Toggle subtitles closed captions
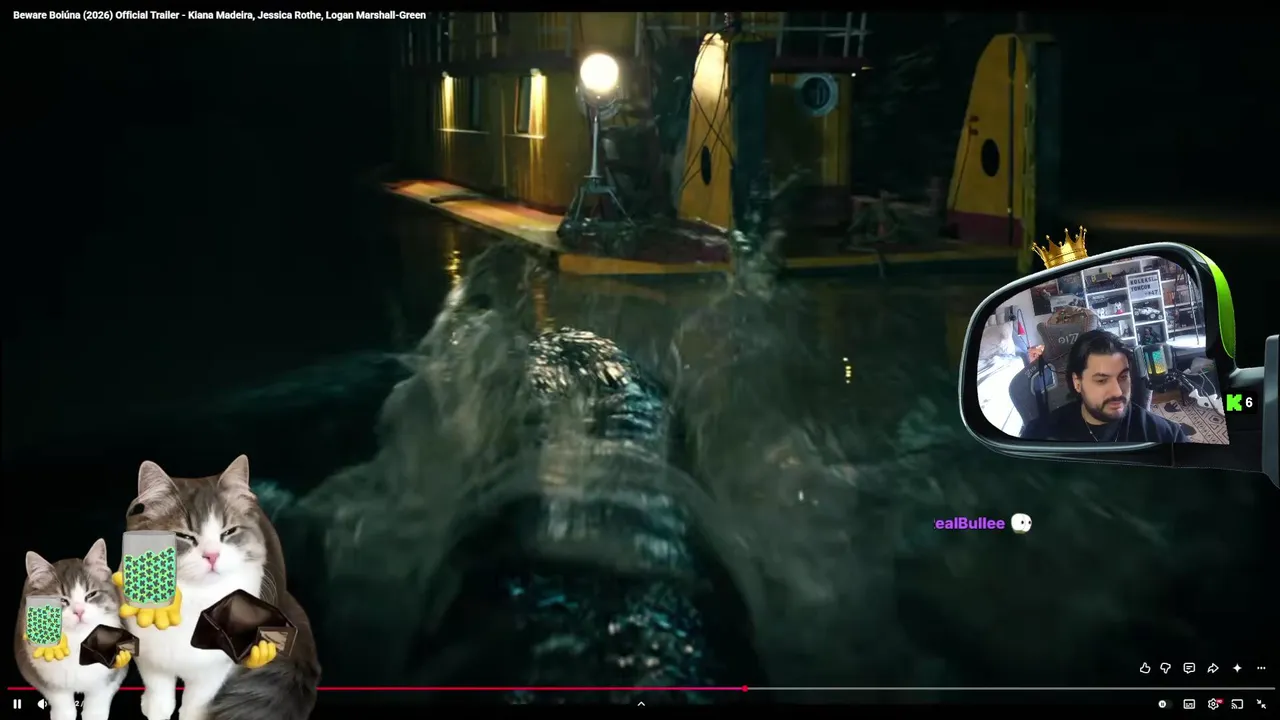The image size is (1280, 720). (x=1189, y=704)
